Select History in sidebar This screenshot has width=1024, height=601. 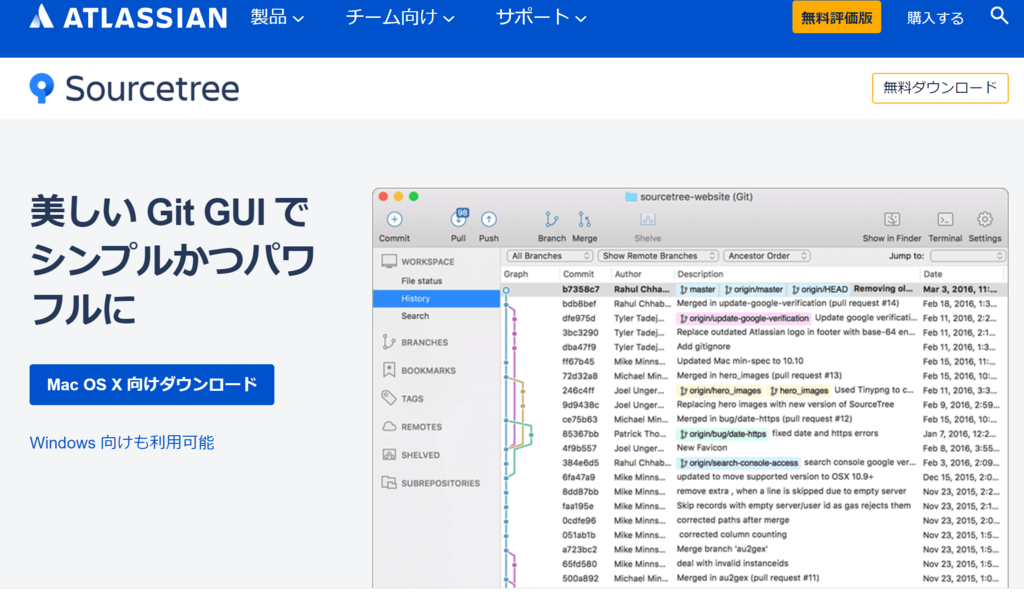pyautogui.click(x=436, y=299)
